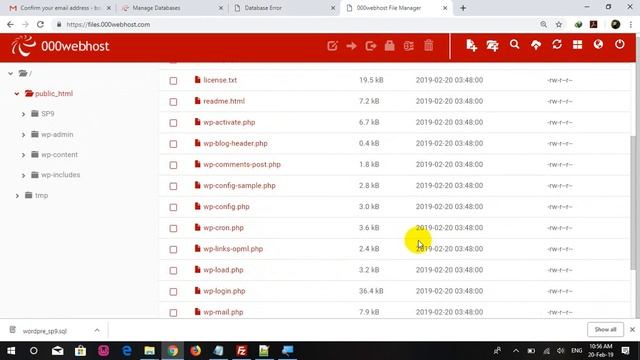
Task: Open Firefox from the taskbar
Action: pyautogui.click(x=196, y=351)
